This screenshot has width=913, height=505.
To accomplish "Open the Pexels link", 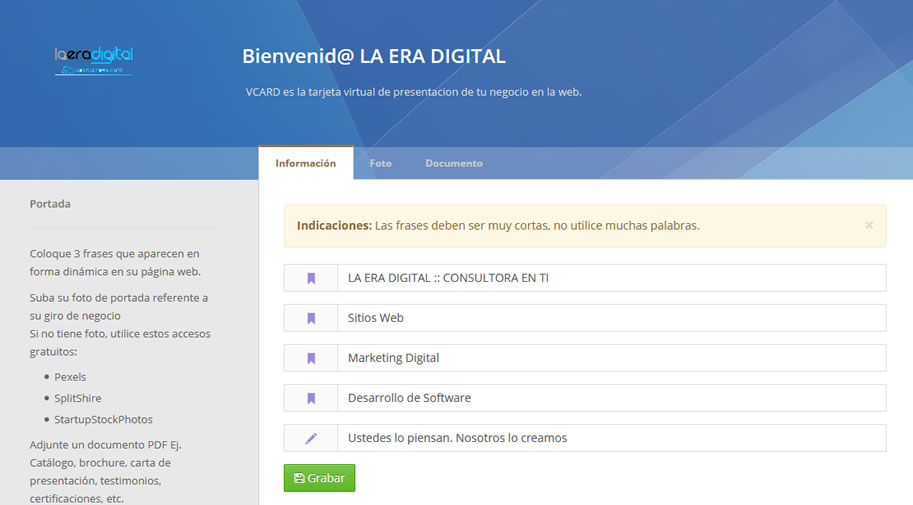I will tap(70, 377).
